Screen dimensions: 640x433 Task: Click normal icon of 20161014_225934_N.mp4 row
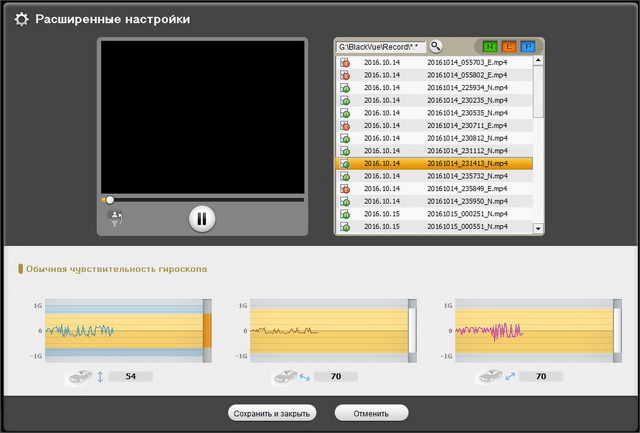345,88
